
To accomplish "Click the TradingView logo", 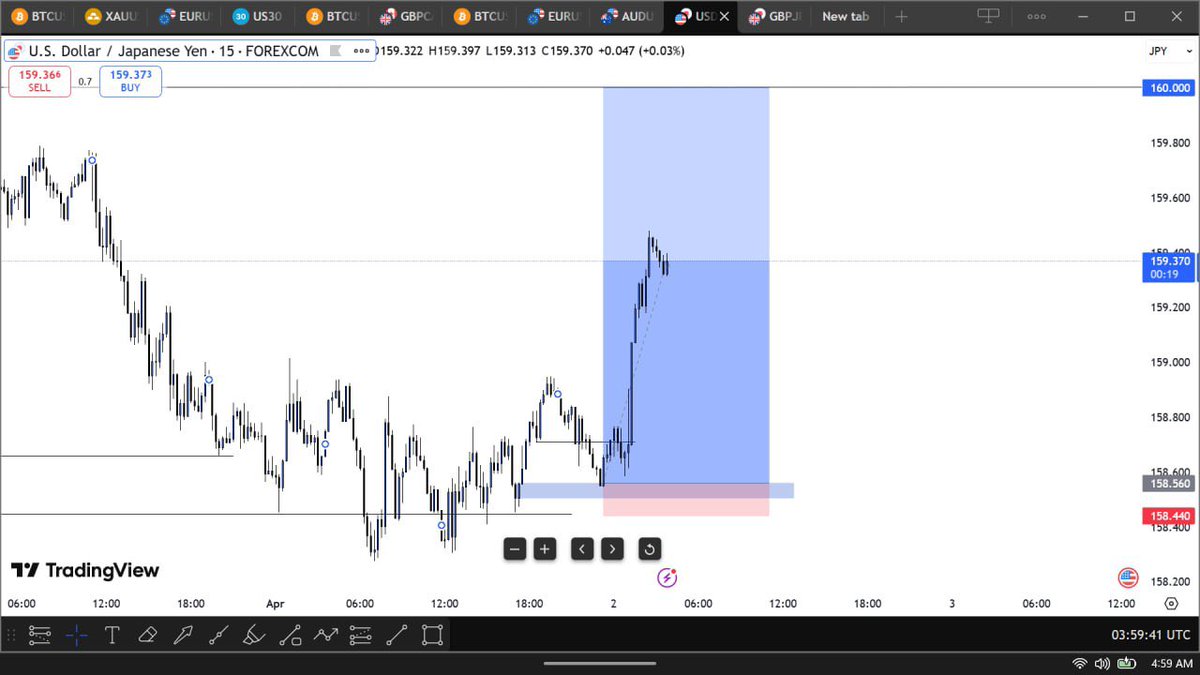I will pyautogui.click(x=85, y=570).
